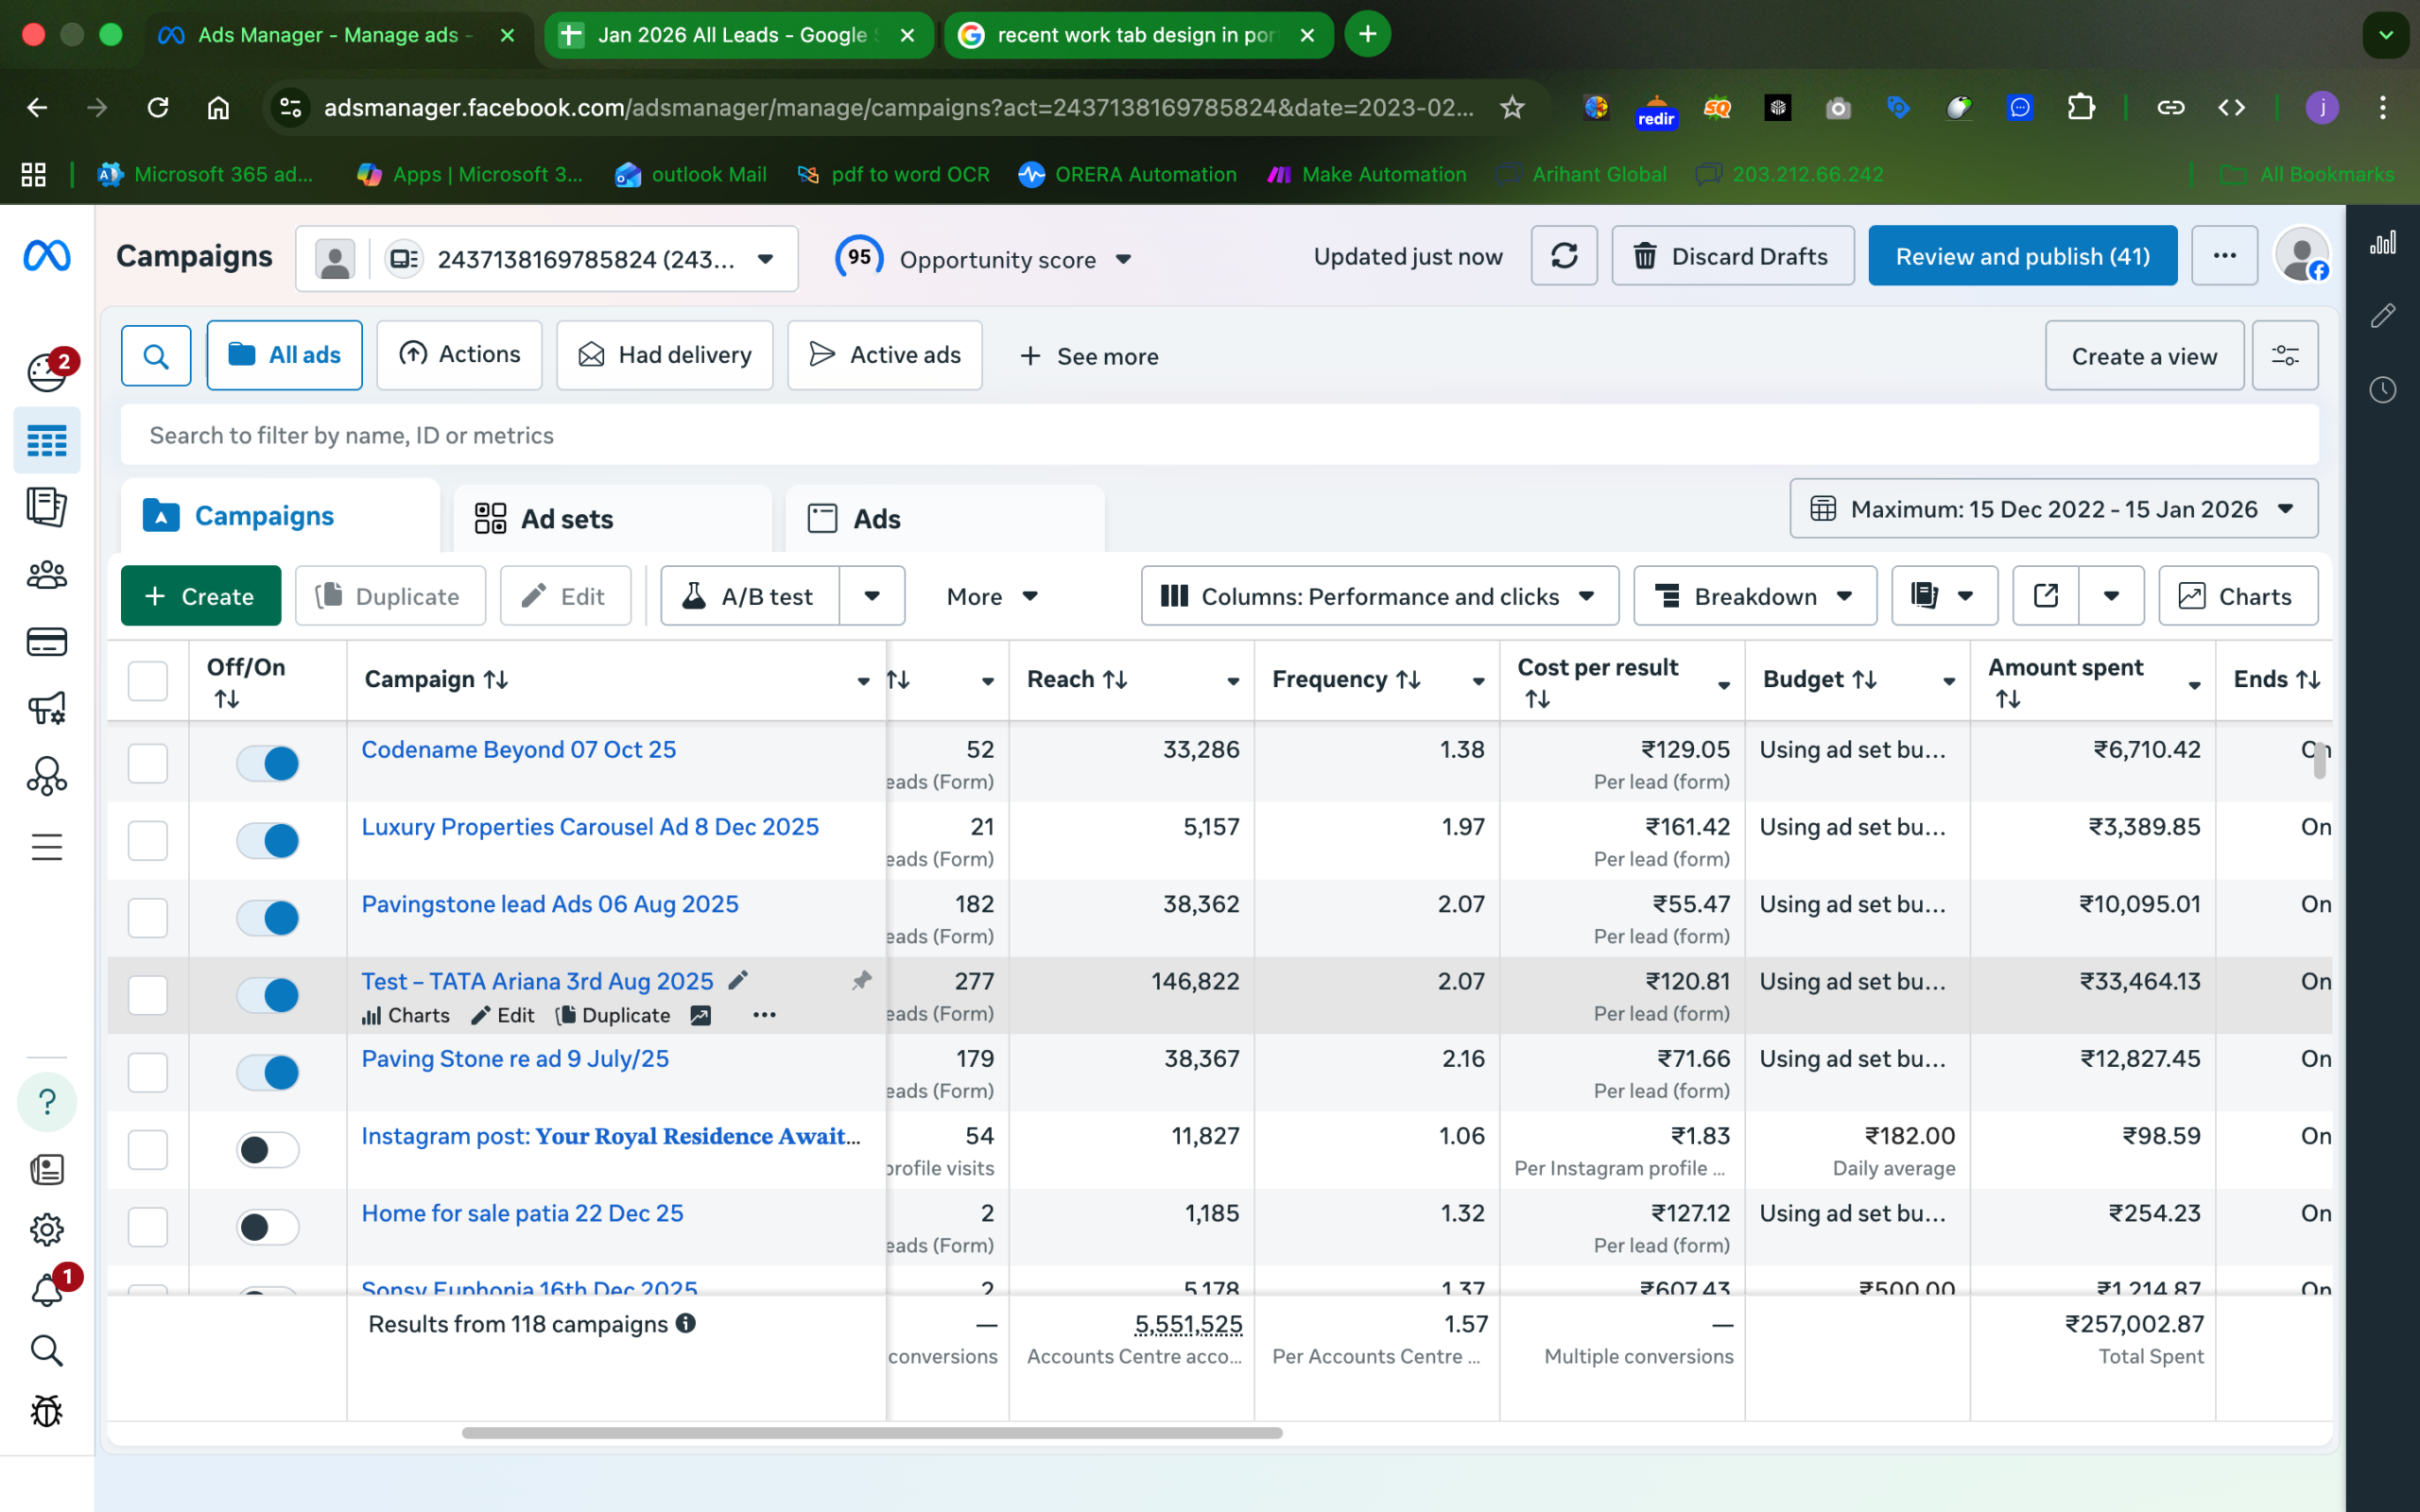The width and height of the screenshot is (2420, 1512).
Task: Click the export table icon button
Action: 2045,596
